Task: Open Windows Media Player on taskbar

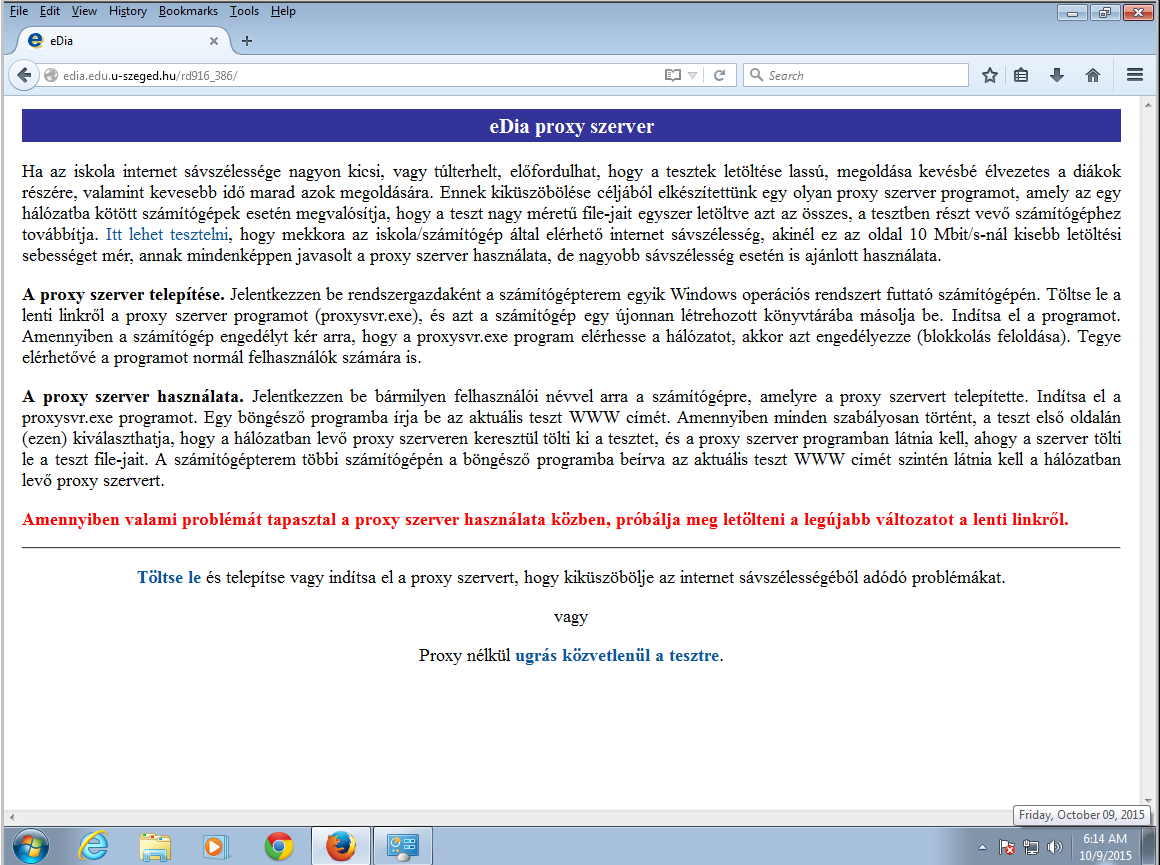Action: tap(216, 846)
